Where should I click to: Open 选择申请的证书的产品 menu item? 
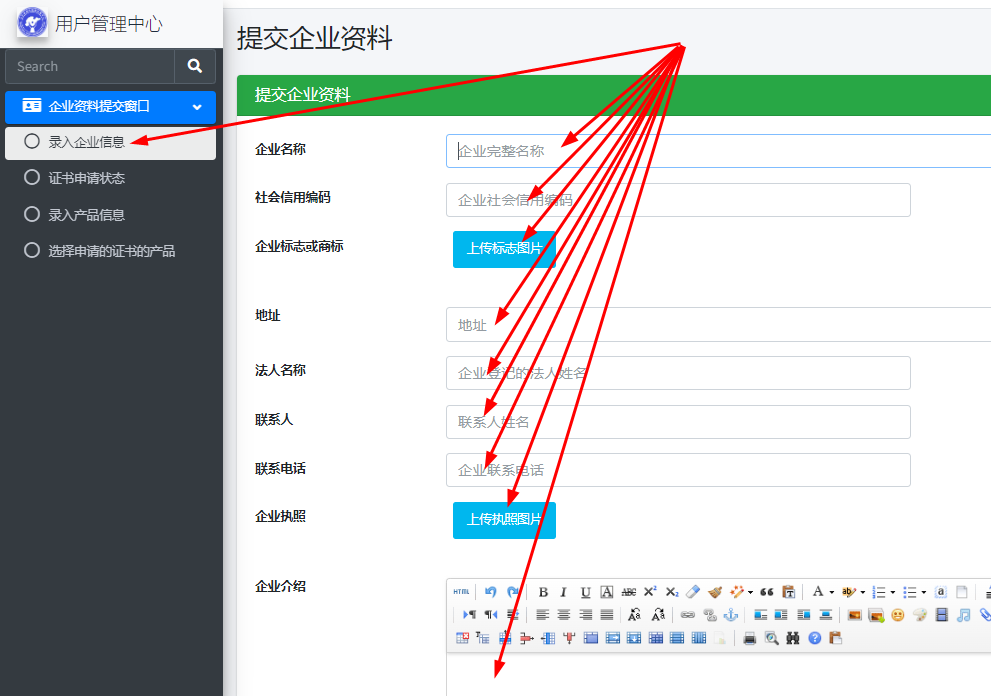pyautogui.click(x=111, y=250)
